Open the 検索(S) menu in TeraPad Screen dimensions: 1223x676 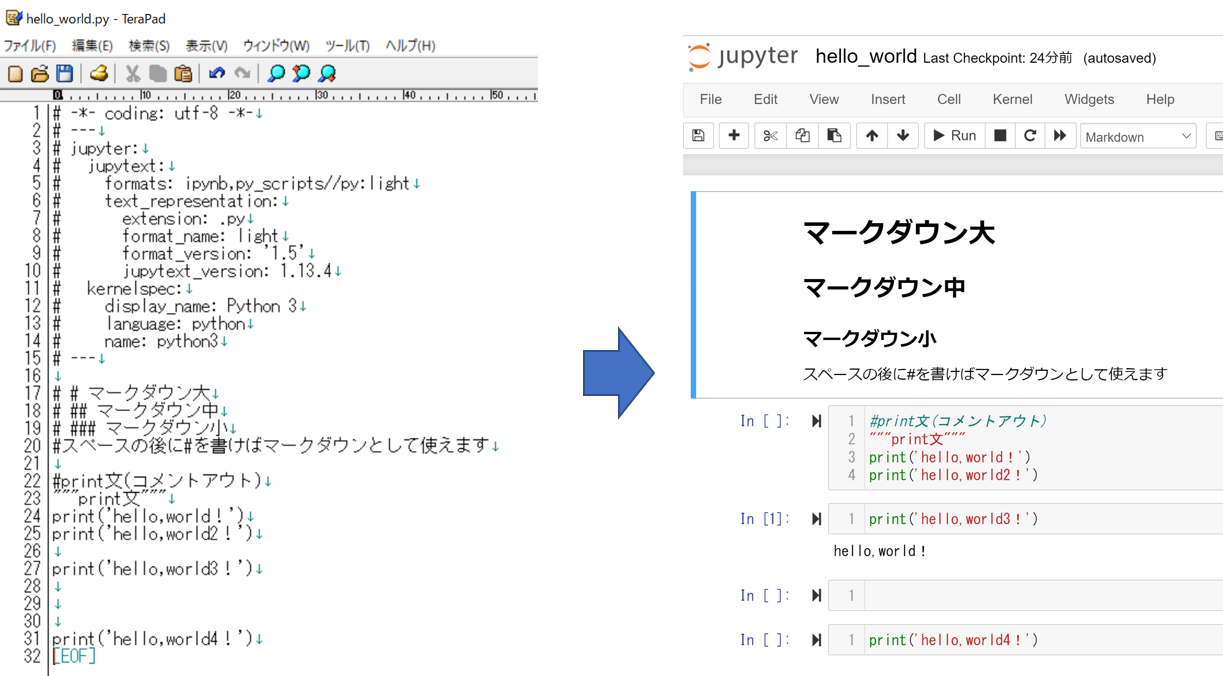click(148, 45)
